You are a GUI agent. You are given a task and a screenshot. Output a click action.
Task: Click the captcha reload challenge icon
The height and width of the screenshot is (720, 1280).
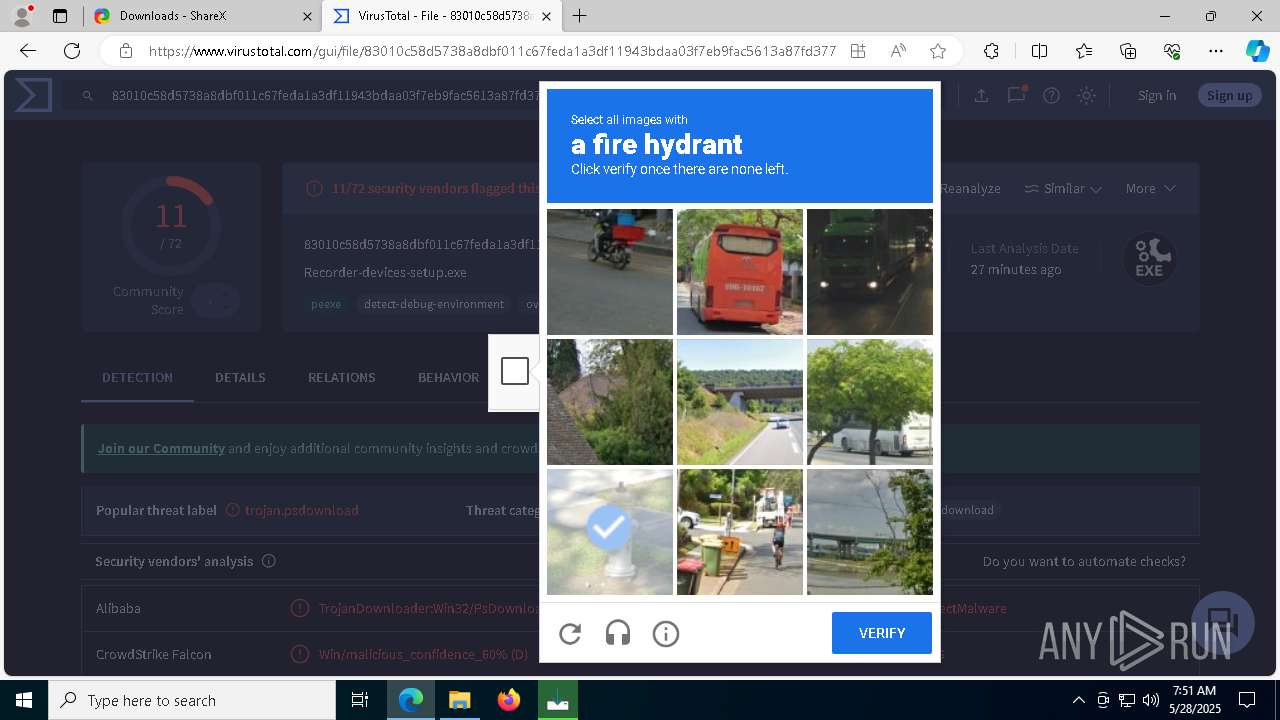pyautogui.click(x=570, y=633)
